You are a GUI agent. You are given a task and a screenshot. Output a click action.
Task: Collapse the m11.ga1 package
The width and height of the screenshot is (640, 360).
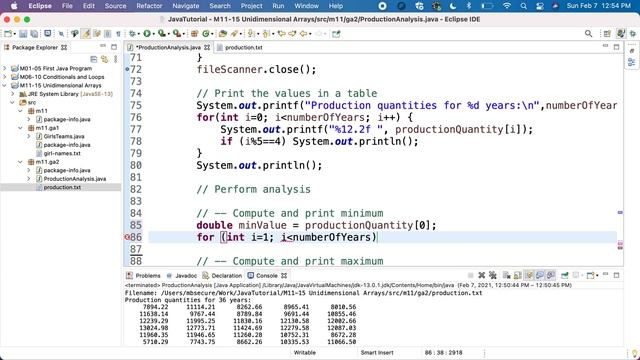[20, 128]
